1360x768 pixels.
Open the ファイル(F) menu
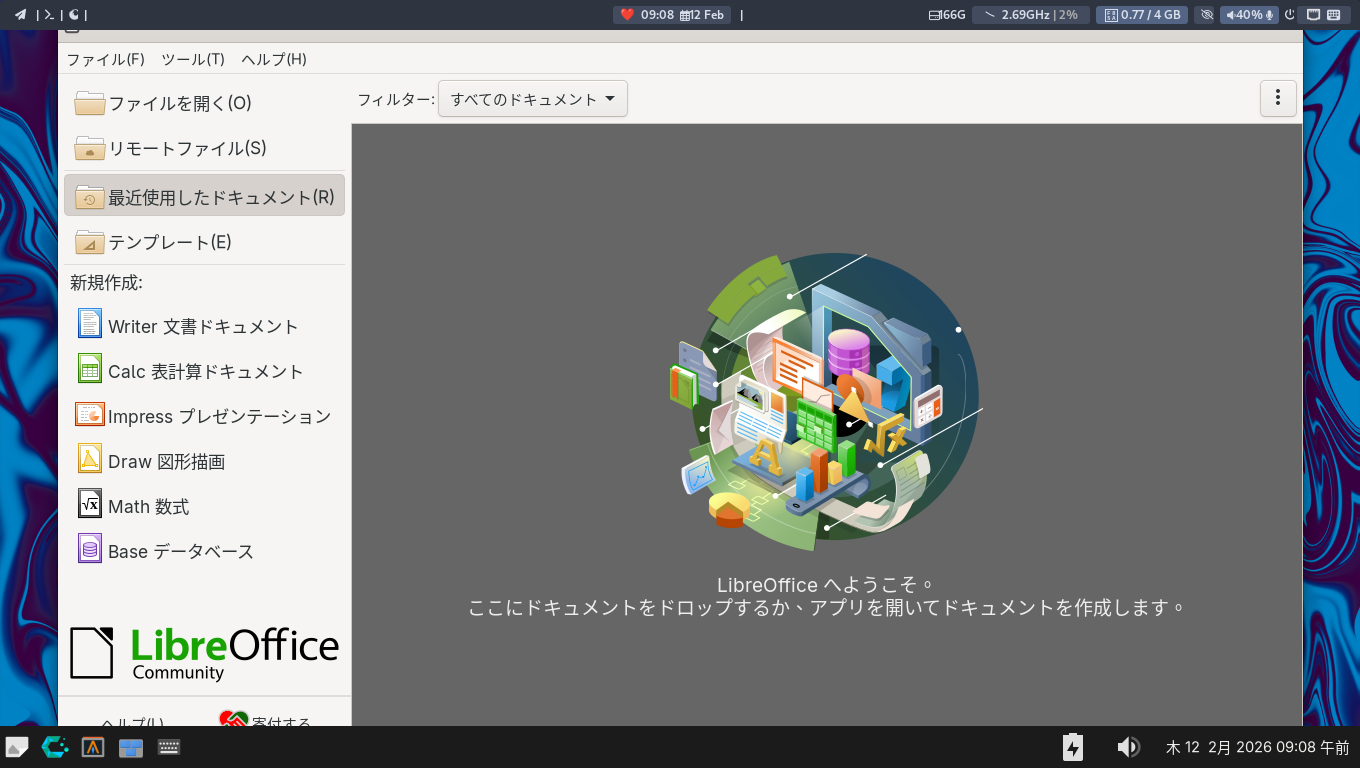click(105, 59)
